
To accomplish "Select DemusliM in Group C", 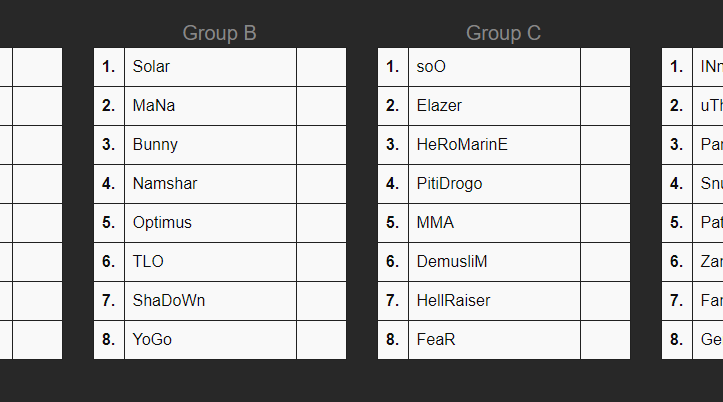I will (452, 261).
